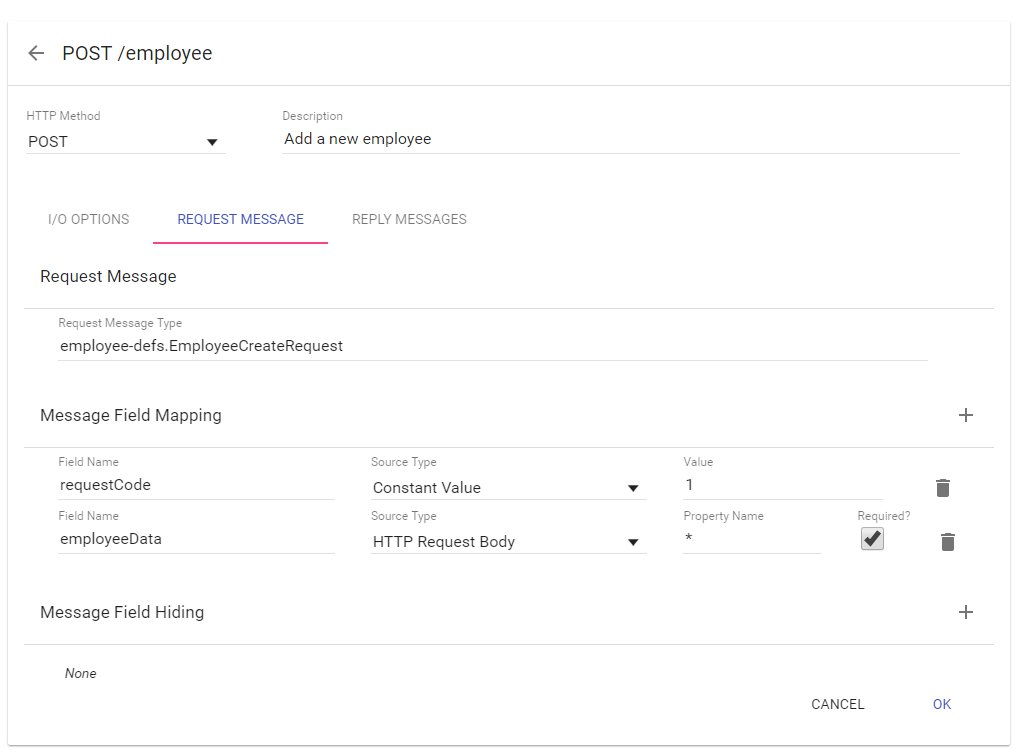The width and height of the screenshot is (1019, 752).
Task: Delete the employeeData field mapping row
Action: coord(947,542)
